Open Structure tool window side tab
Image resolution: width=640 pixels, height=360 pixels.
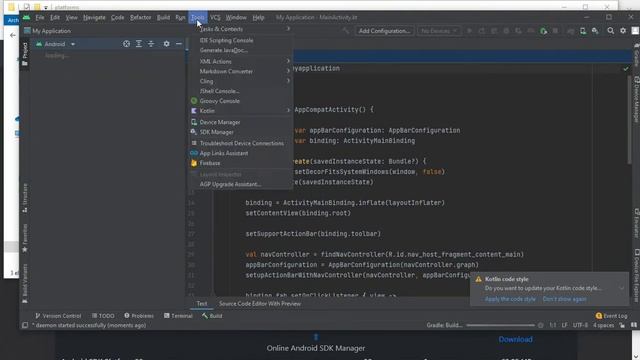click(x=25, y=198)
